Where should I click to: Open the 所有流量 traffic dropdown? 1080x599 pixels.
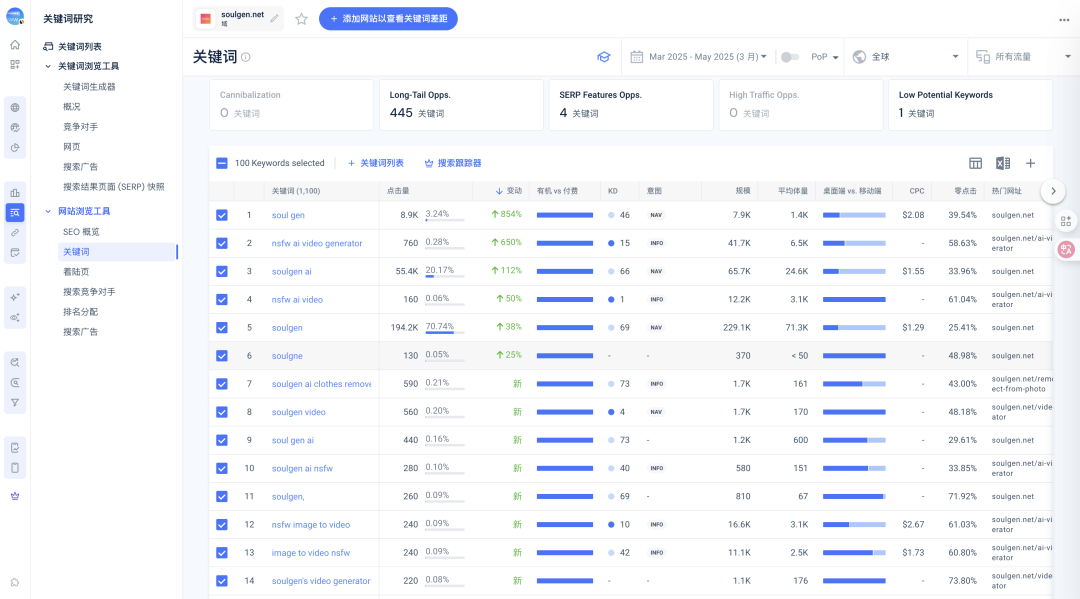coord(1024,56)
